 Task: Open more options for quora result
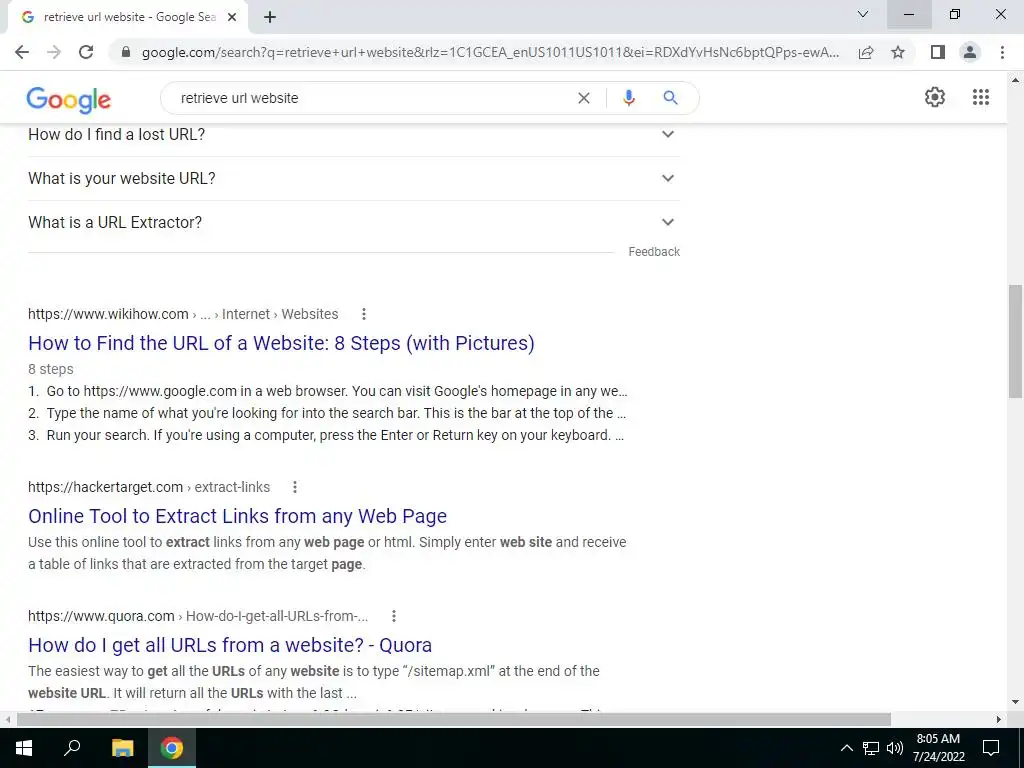coord(394,616)
